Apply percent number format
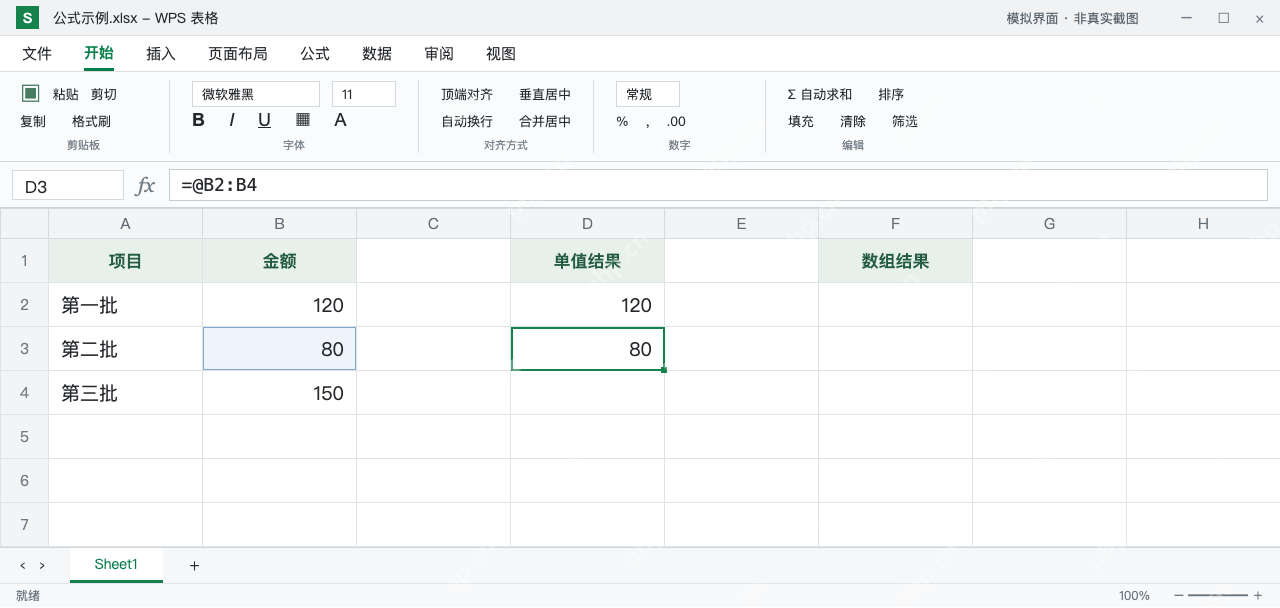This screenshot has width=1280, height=608. pyautogui.click(x=622, y=121)
